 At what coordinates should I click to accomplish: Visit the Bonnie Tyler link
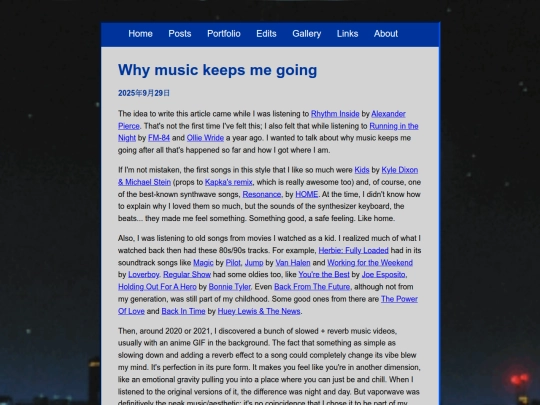click(230, 287)
